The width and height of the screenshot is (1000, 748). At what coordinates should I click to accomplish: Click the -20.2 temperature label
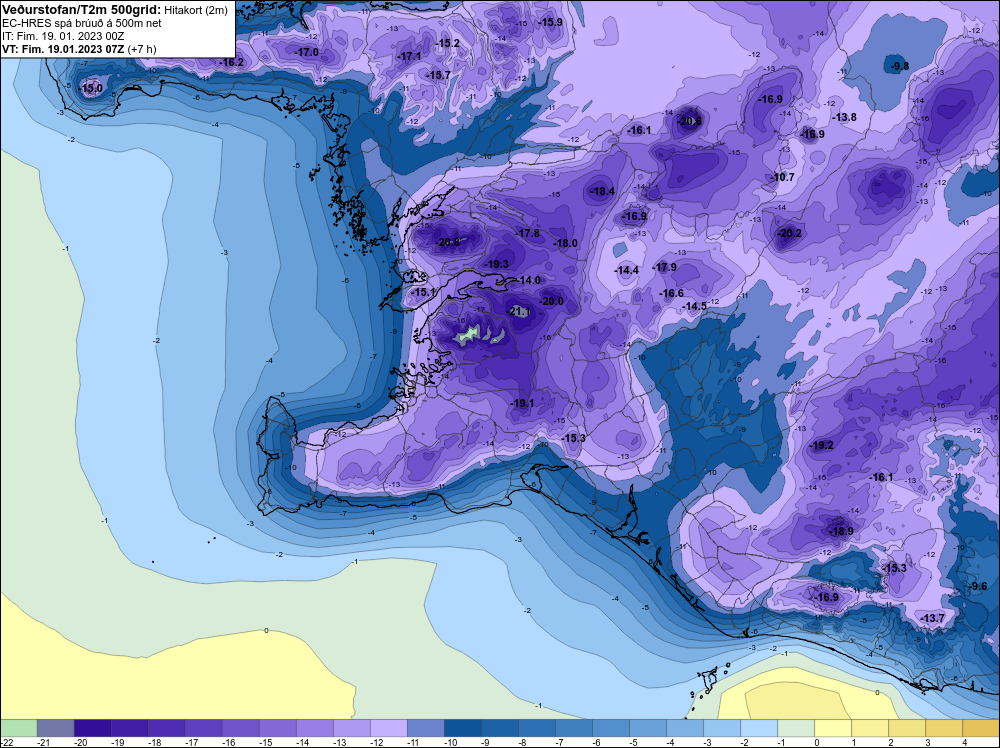tap(789, 233)
